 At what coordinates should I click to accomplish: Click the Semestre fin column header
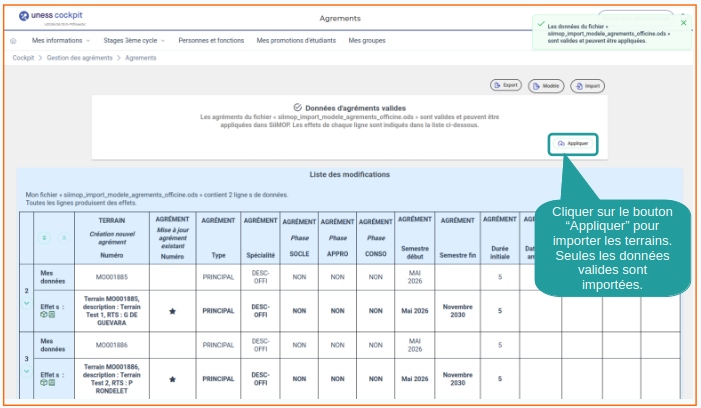click(457, 238)
